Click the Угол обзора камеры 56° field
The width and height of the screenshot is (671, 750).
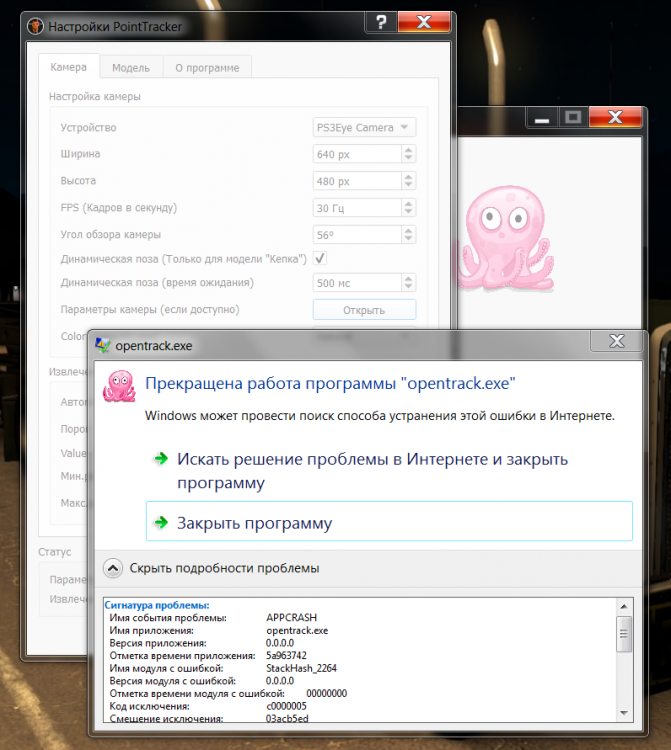click(x=357, y=235)
